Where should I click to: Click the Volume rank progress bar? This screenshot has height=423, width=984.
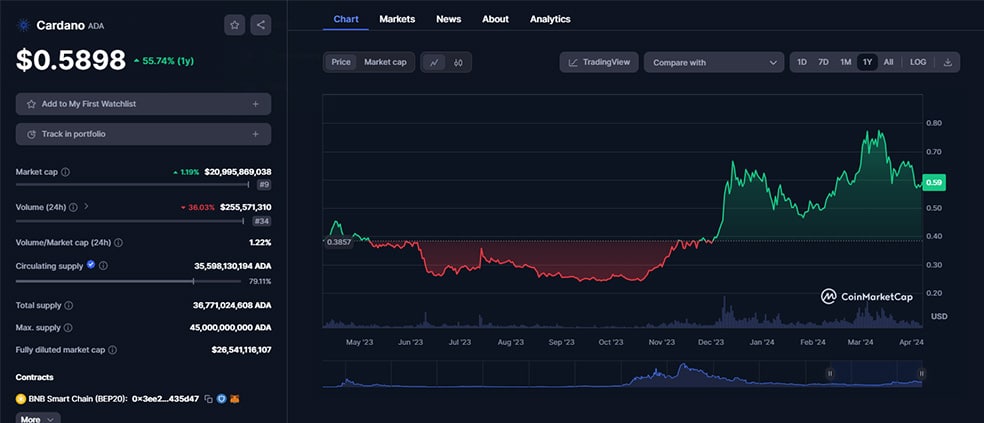click(x=130, y=220)
